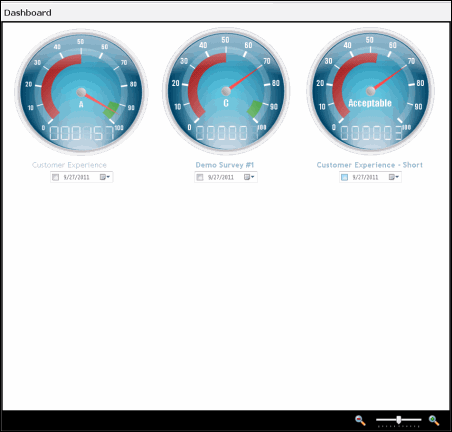Click the green zone on Demo Survey gauge
452x432 pixels.
255,109
